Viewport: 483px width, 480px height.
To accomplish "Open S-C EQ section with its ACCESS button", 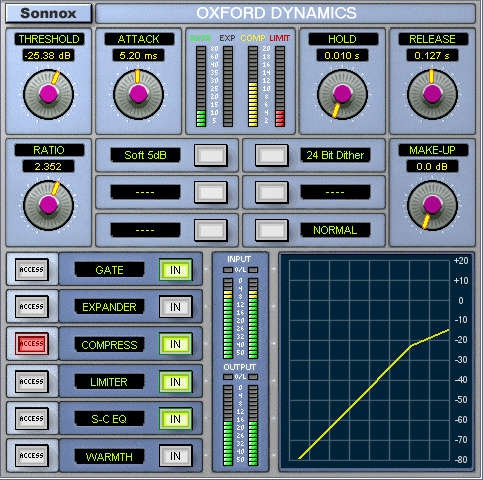I will 32,418.
